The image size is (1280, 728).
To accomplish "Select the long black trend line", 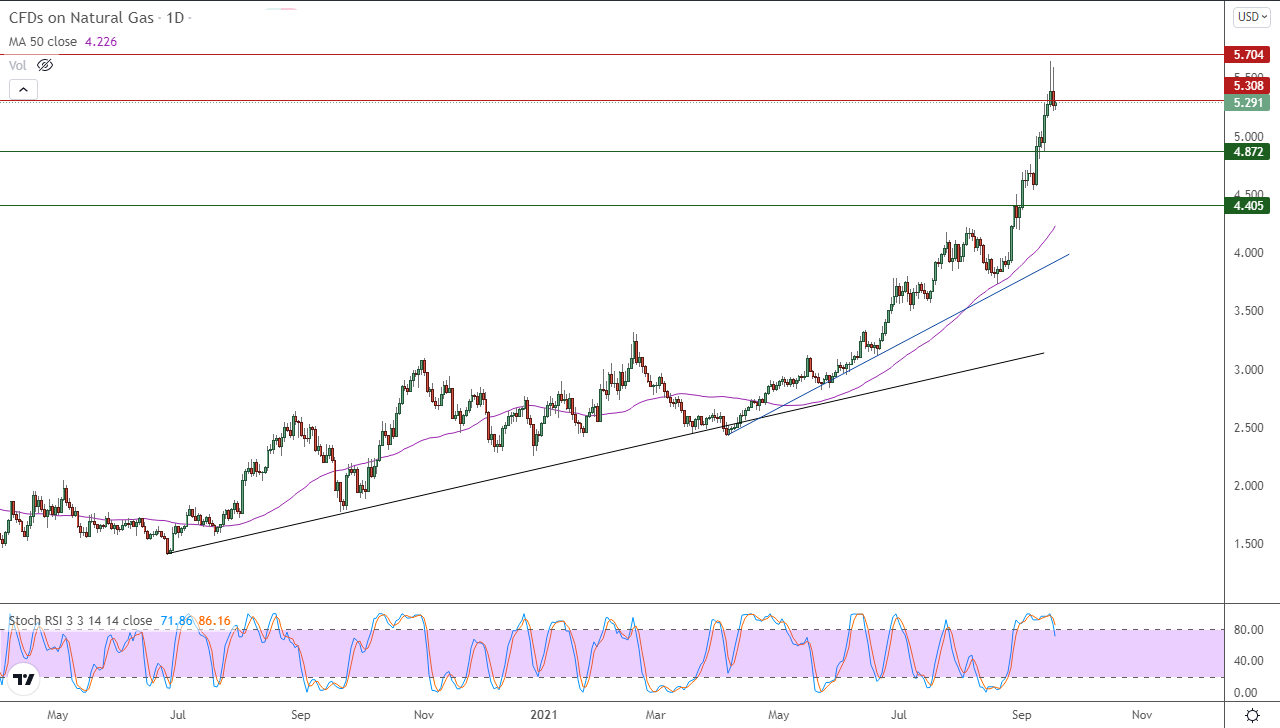I will (x=606, y=453).
